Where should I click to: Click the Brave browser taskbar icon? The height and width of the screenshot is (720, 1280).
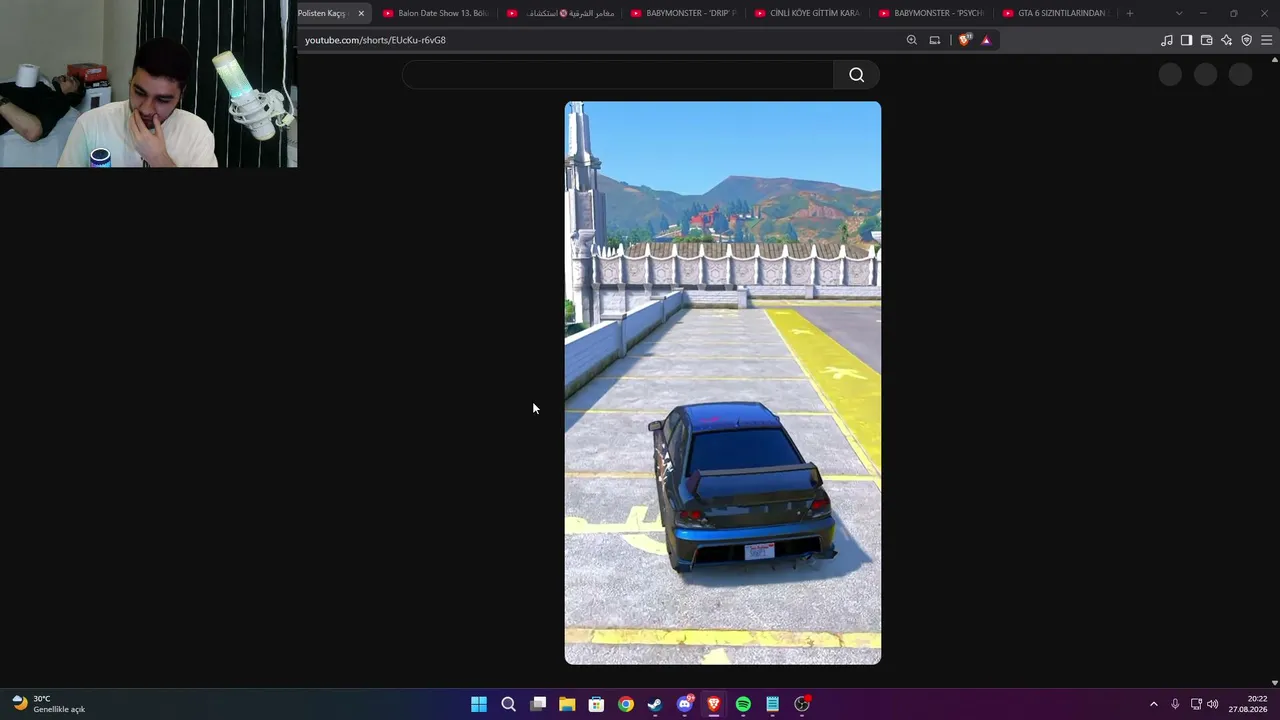[x=714, y=704]
